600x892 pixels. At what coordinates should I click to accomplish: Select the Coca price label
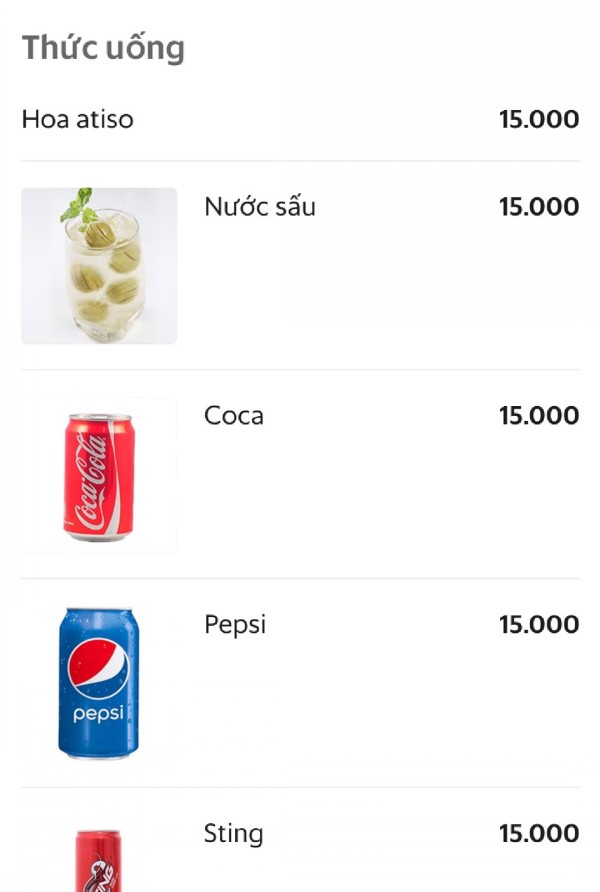[538, 415]
